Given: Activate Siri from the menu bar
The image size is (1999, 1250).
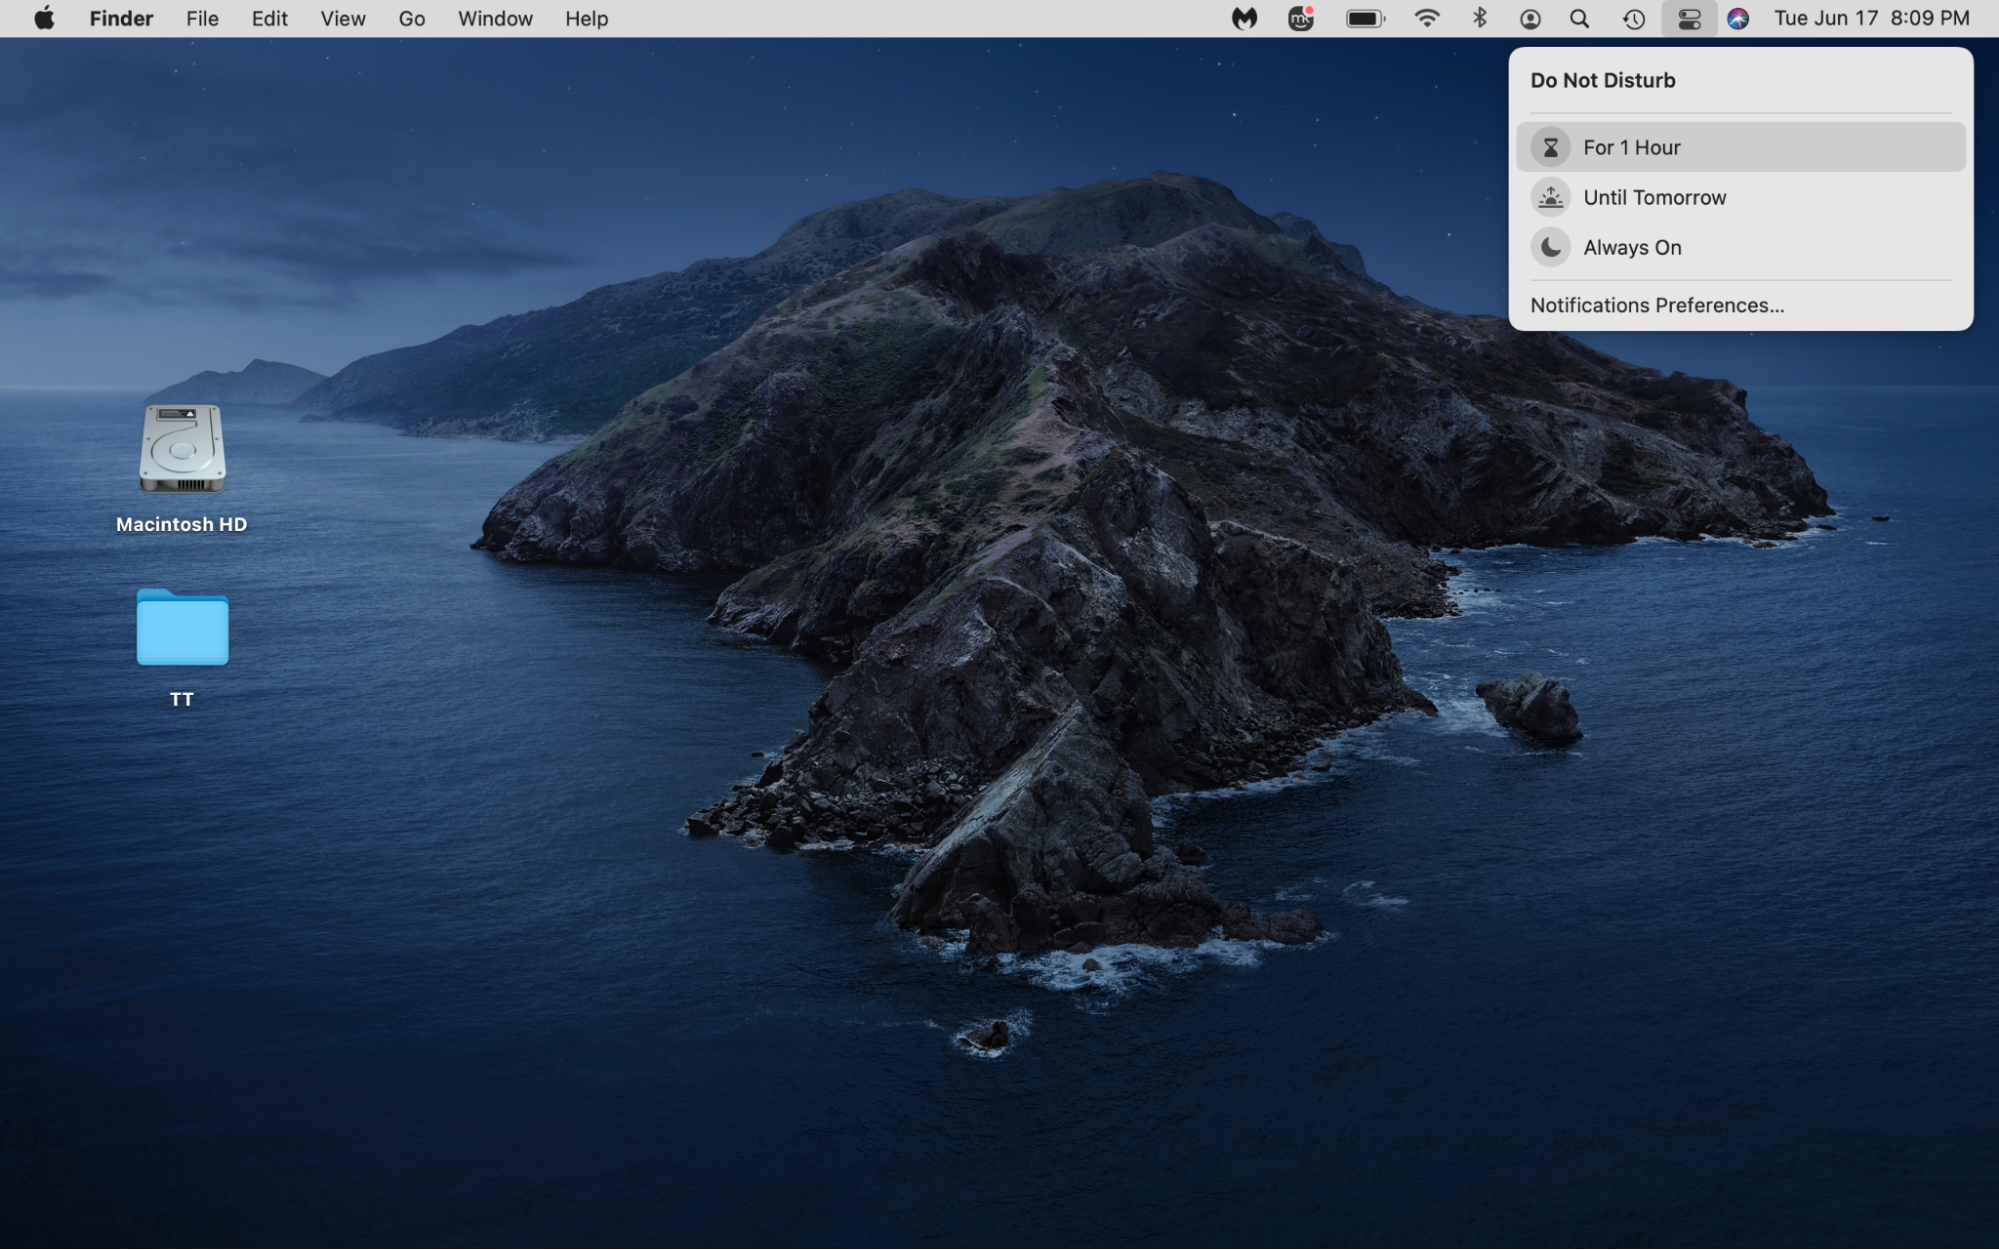Looking at the screenshot, I should click(x=1737, y=18).
